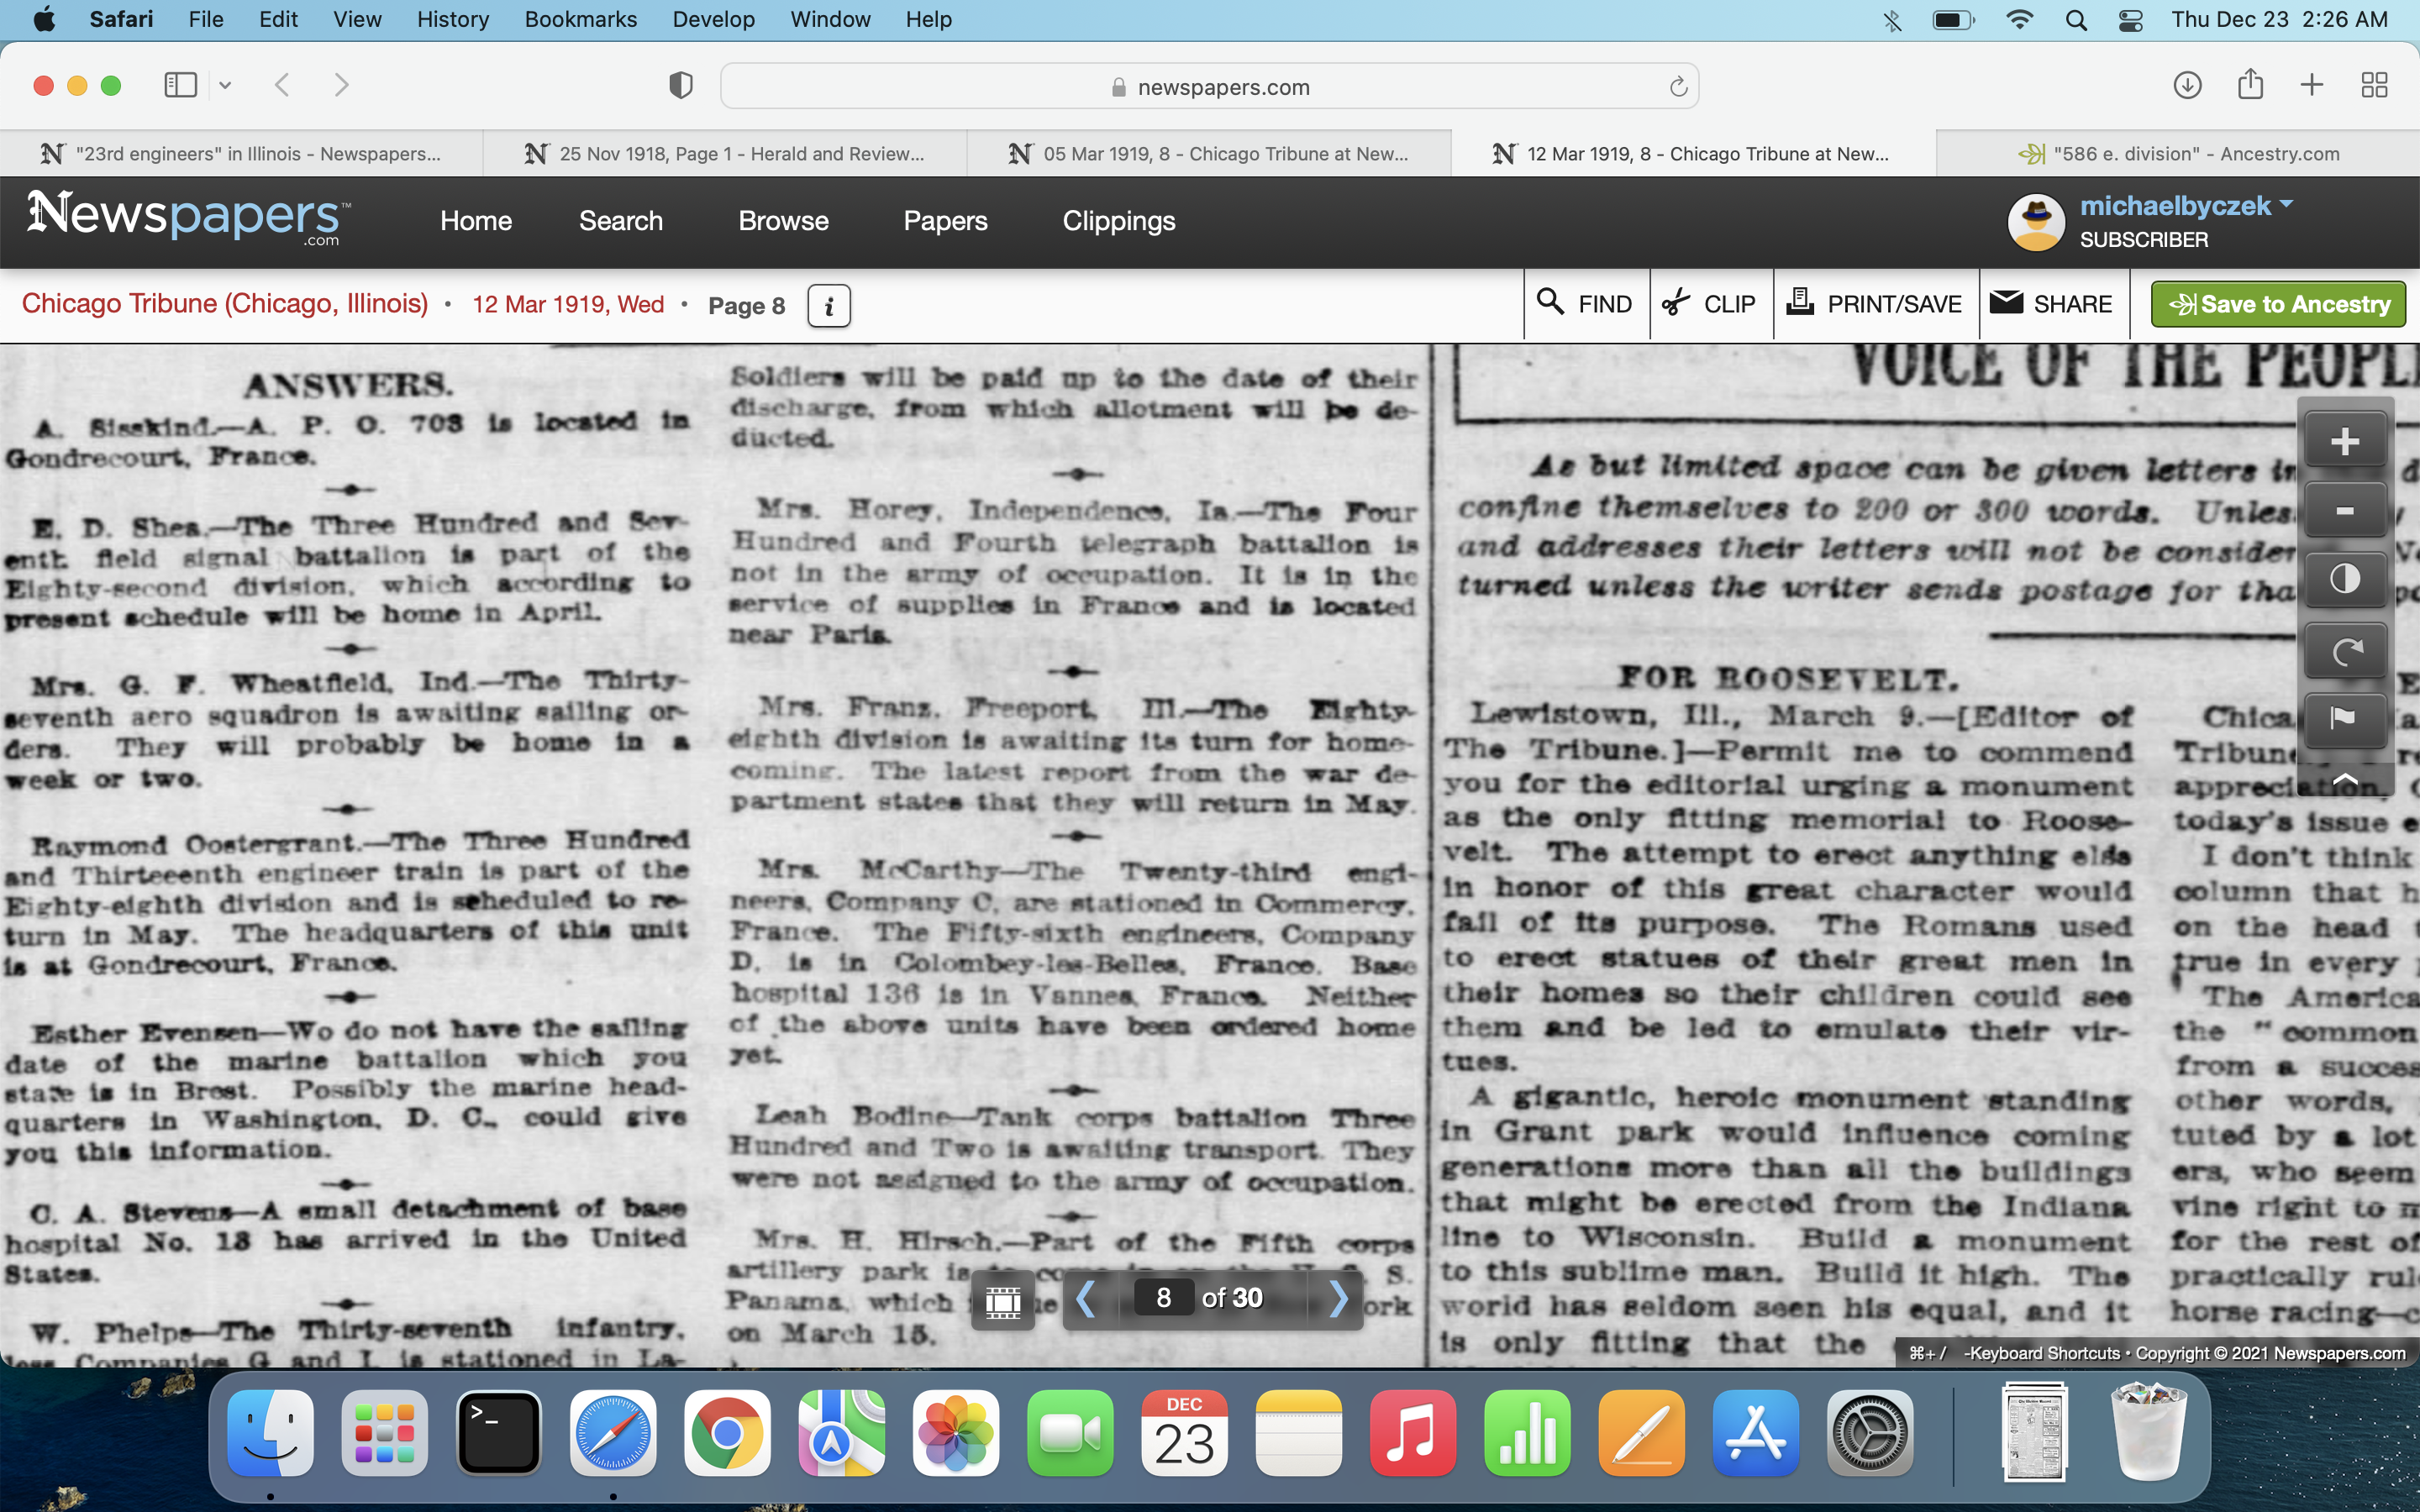2420x1512 pixels.
Task: Open the contrast adjustment tool in viewer
Action: pyautogui.click(x=2344, y=580)
